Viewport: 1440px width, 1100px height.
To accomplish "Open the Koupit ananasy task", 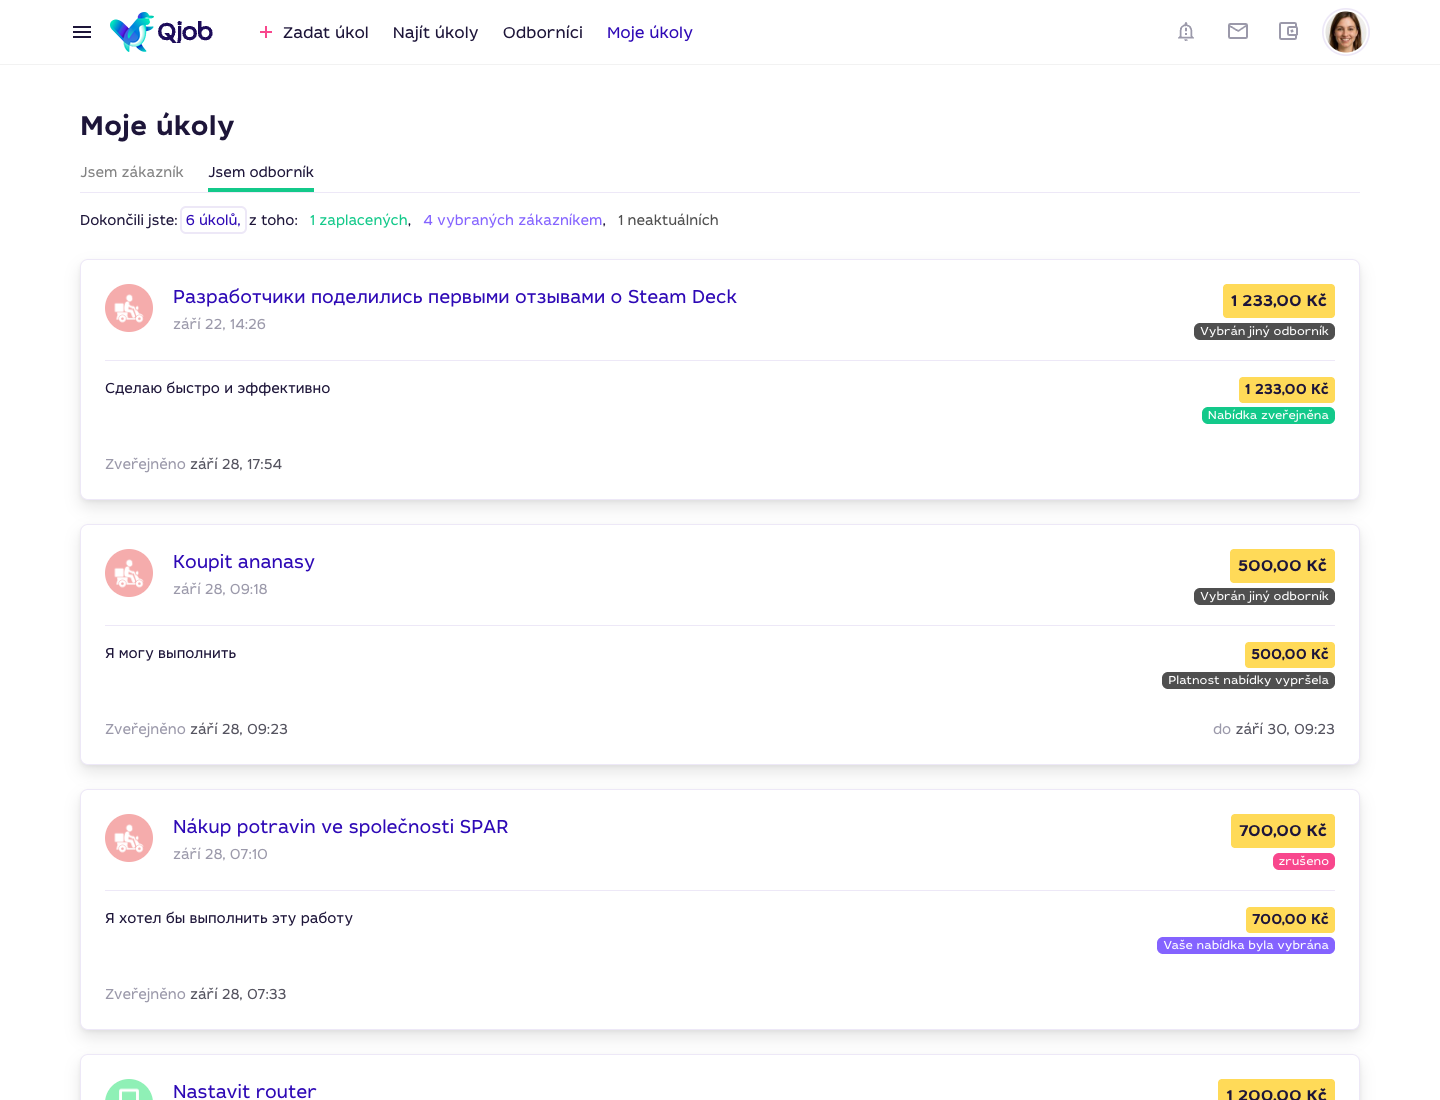I will (244, 562).
